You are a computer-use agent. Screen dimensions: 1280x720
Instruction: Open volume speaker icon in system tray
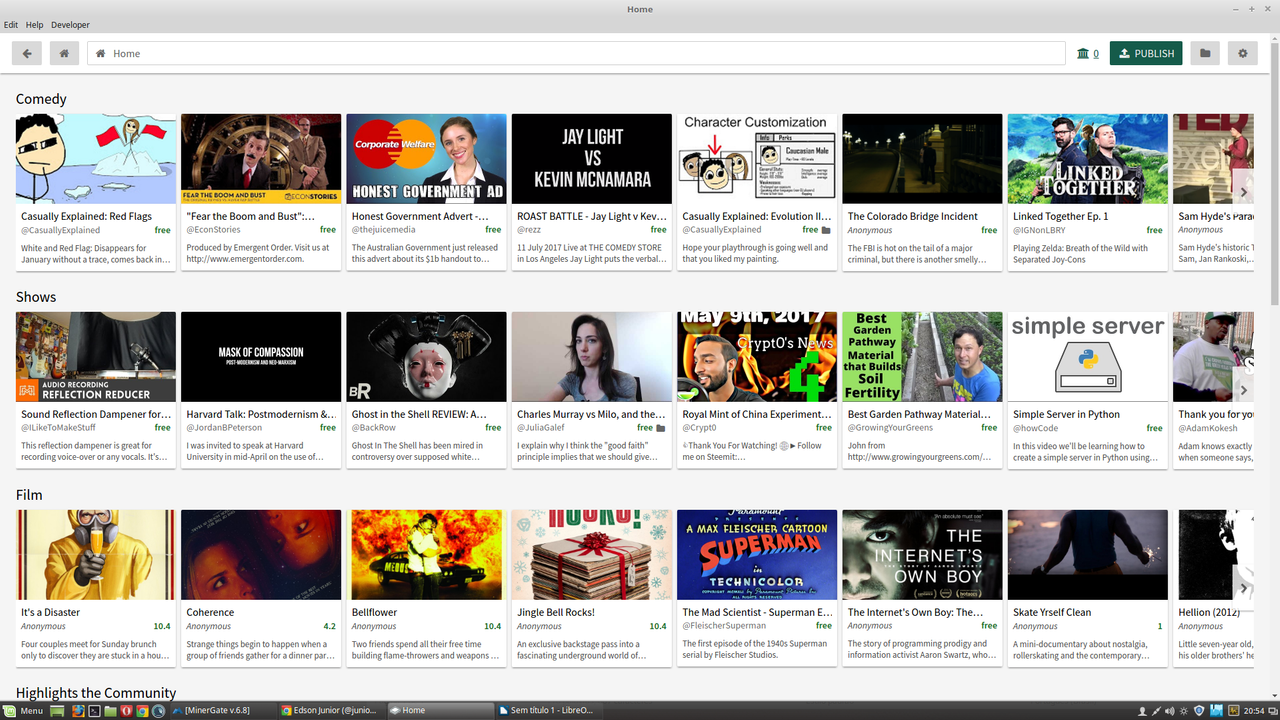[1170, 711]
